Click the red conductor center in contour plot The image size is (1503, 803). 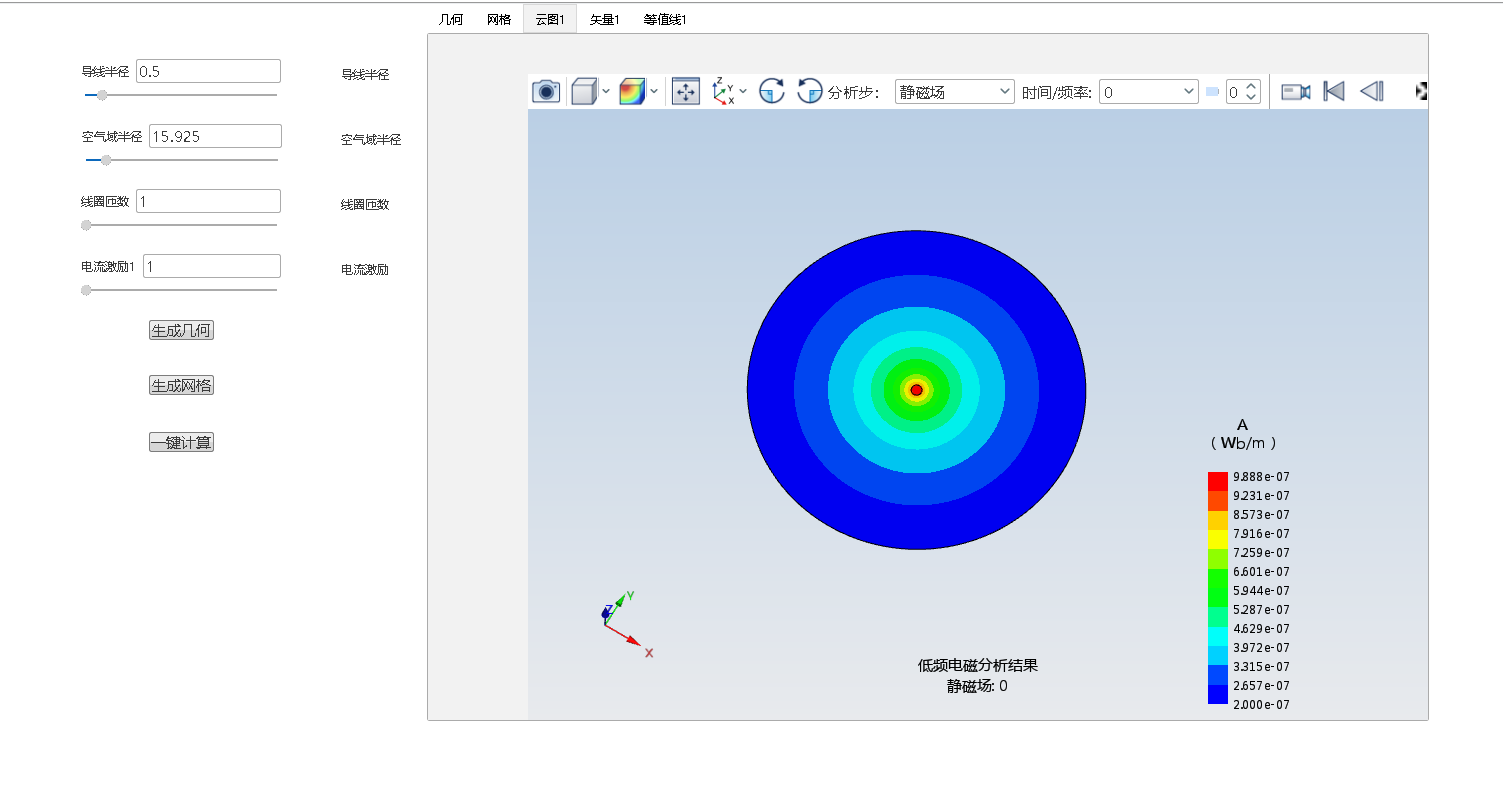coord(916,390)
